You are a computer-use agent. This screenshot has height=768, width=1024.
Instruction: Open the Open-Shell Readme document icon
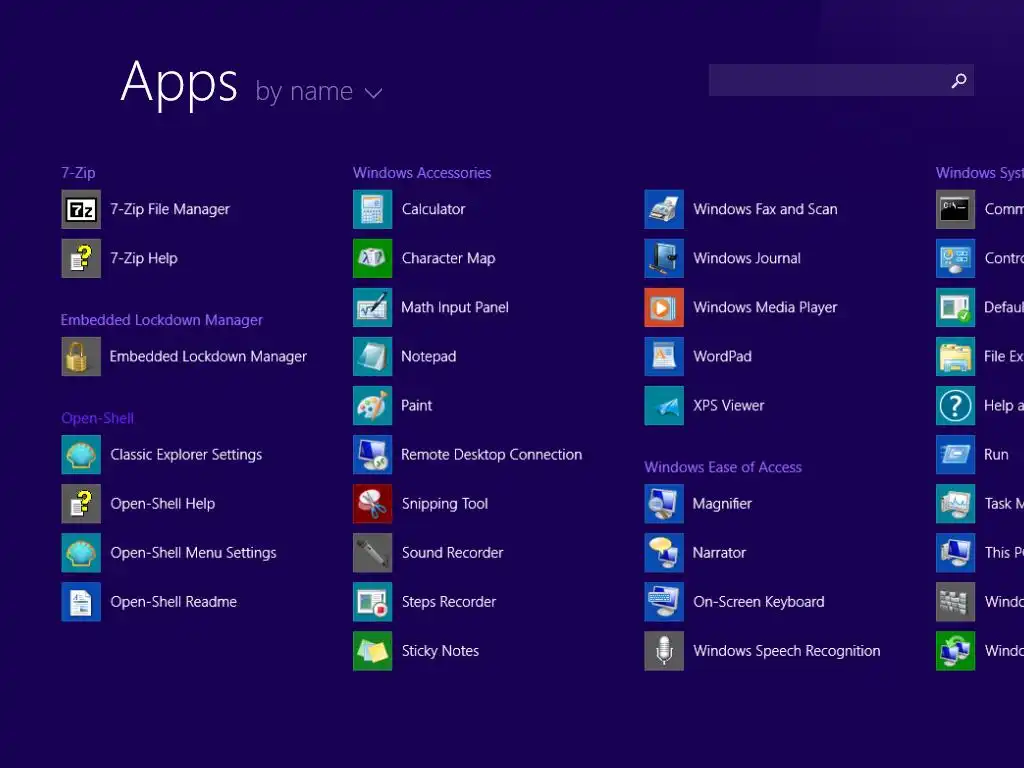(81, 601)
